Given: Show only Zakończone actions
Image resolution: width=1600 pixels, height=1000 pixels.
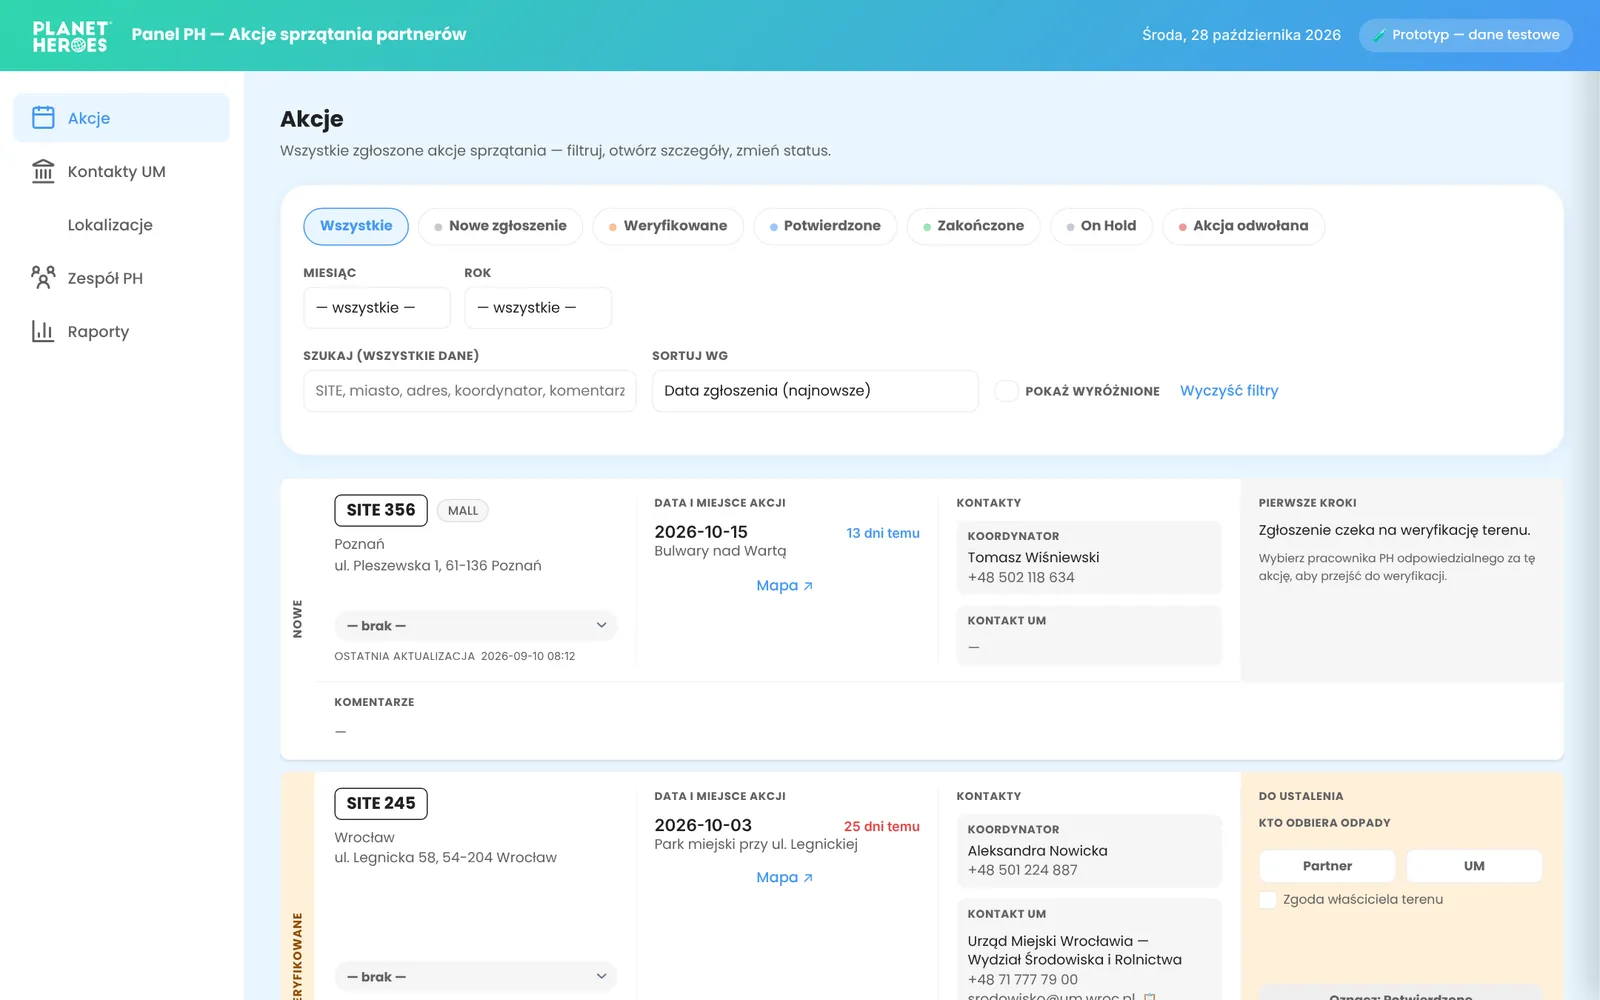Looking at the screenshot, I should pos(973,226).
